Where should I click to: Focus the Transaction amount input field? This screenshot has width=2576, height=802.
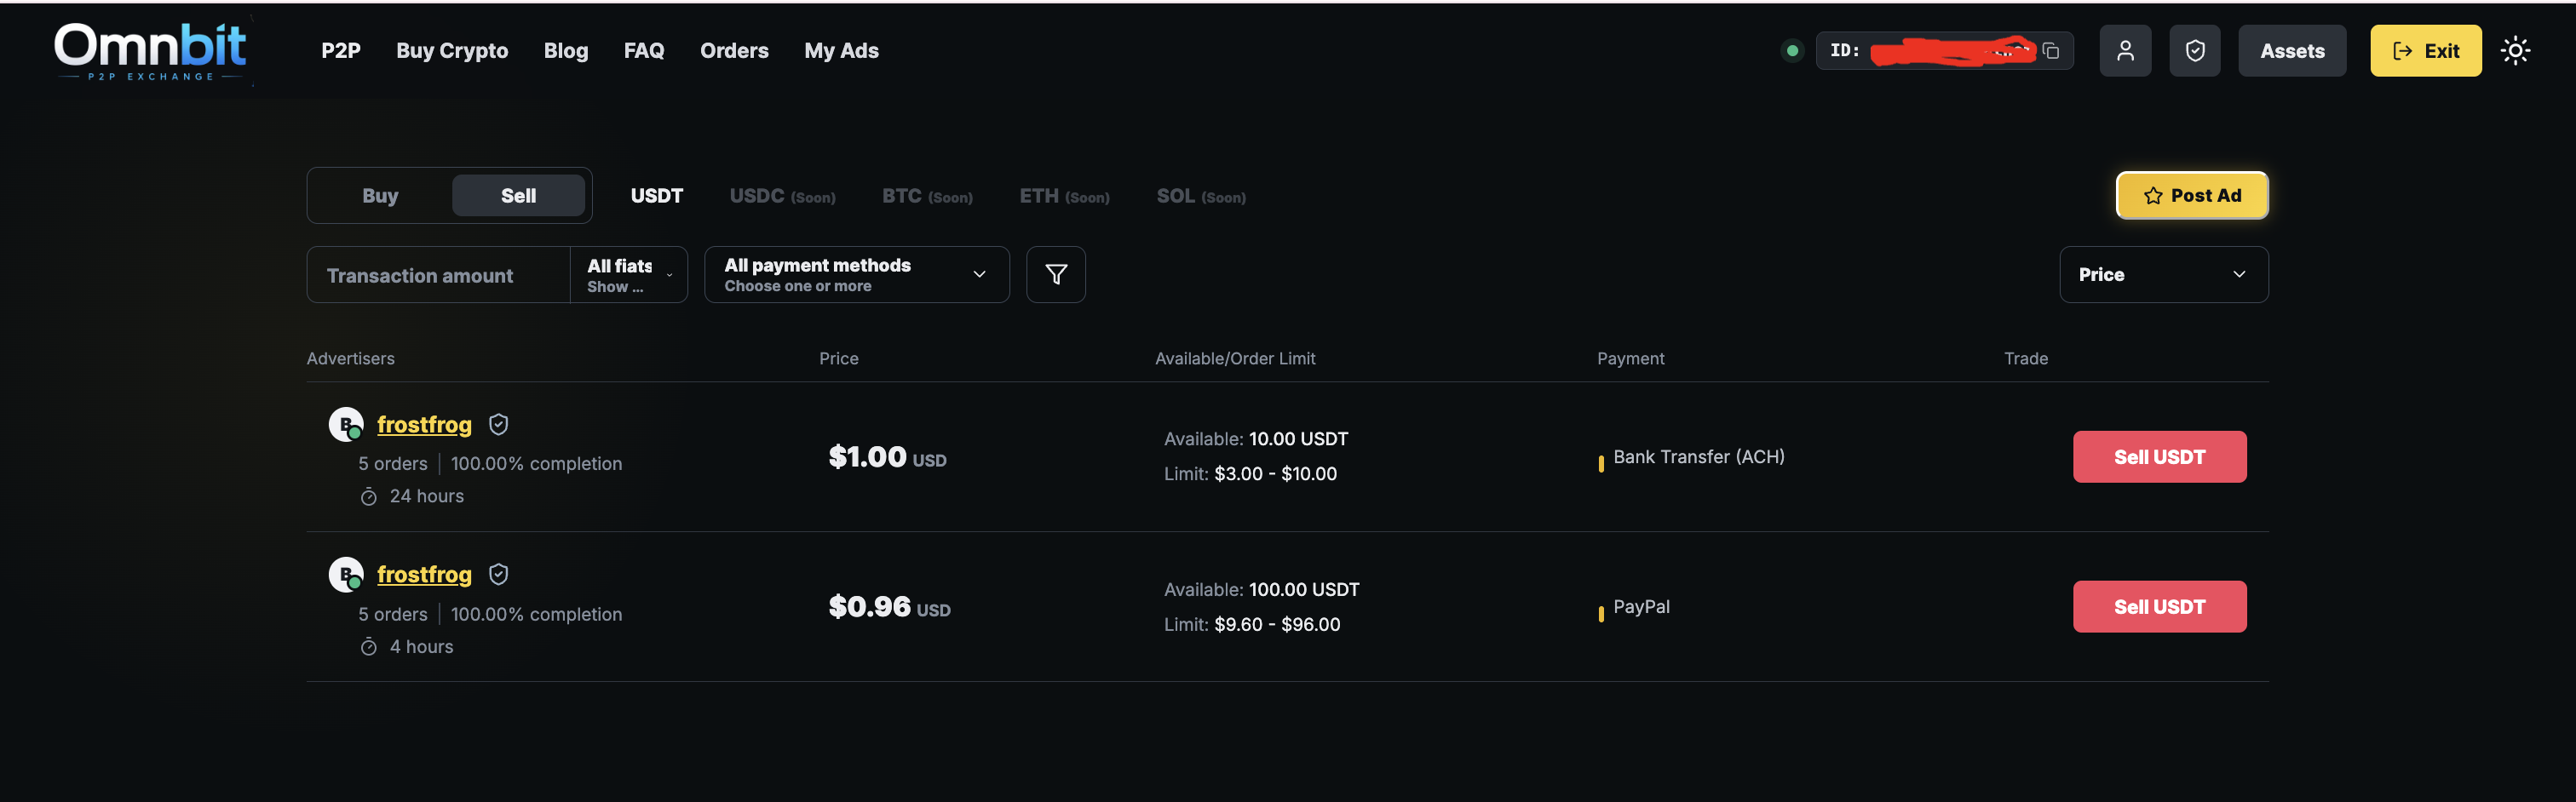438,275
